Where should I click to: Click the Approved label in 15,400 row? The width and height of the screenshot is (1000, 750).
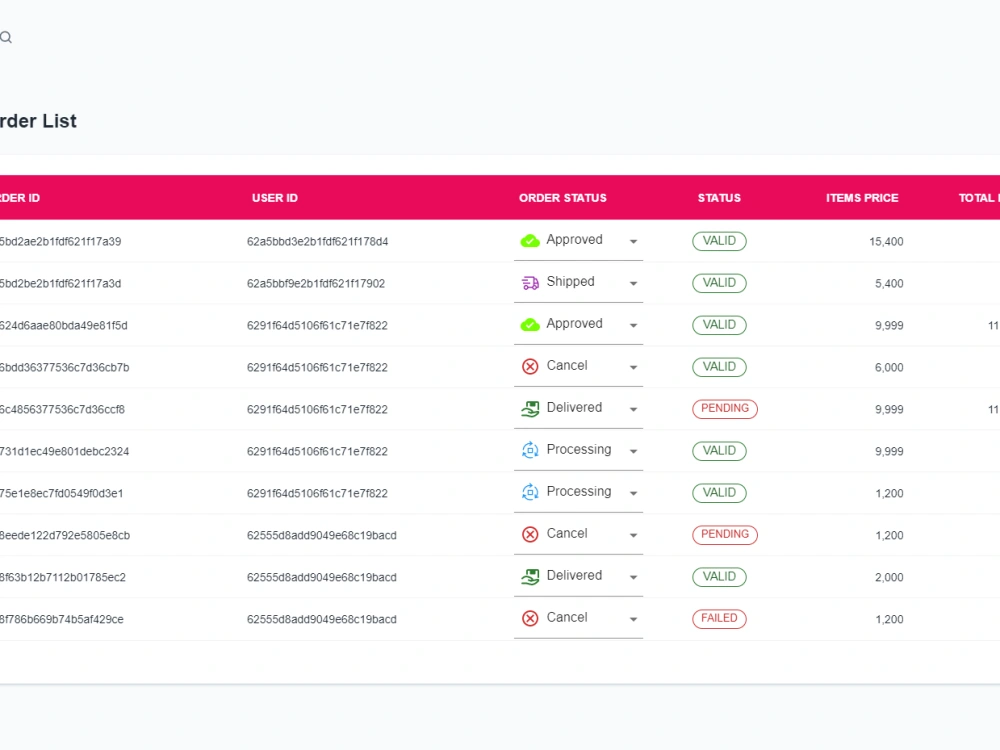click(574, 240)
